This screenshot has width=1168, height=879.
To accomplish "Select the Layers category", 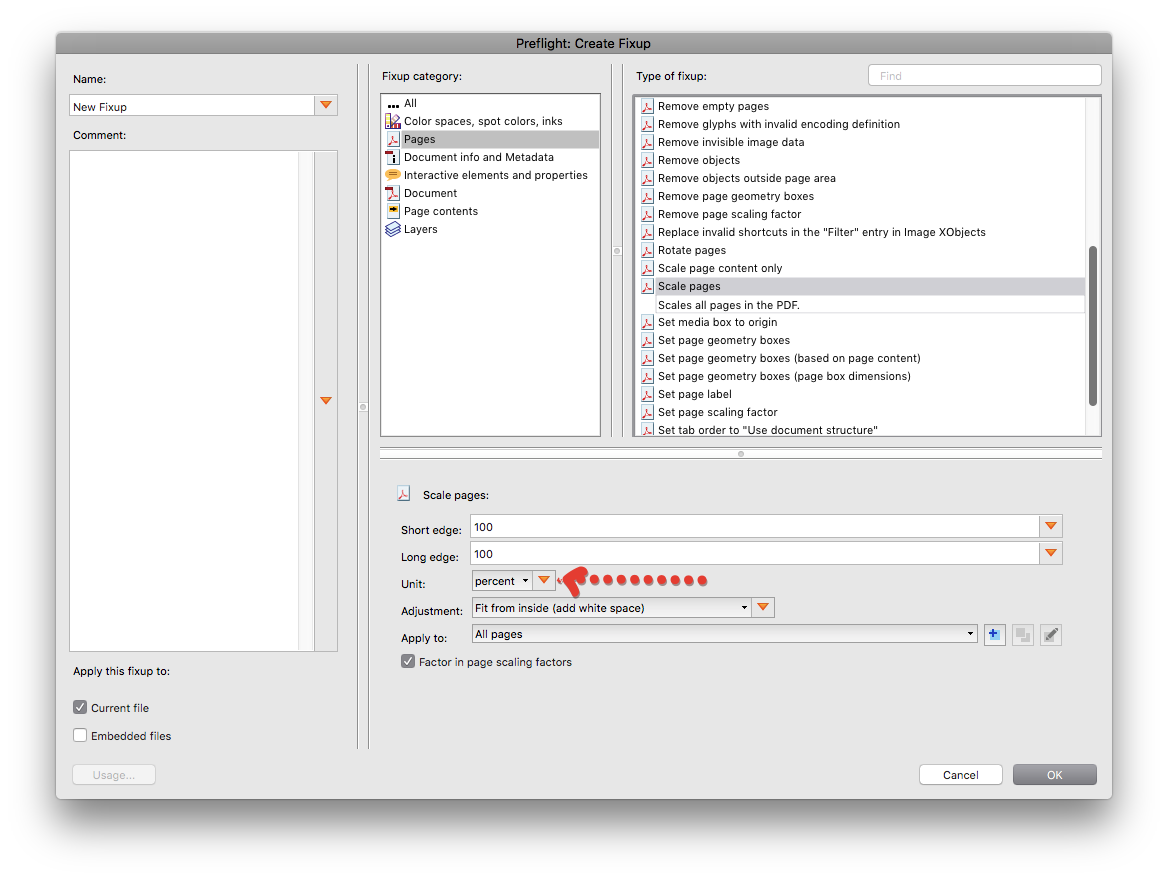I will (x=420, y=229).
